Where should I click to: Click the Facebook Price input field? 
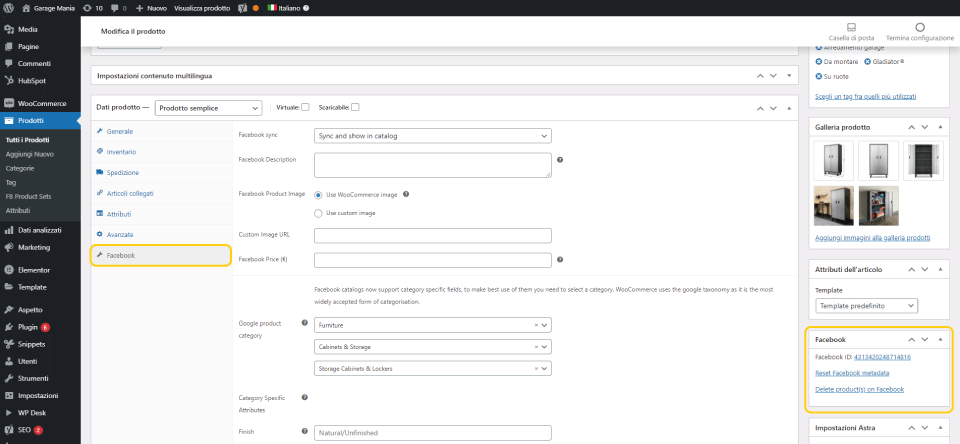click(433, 260)
